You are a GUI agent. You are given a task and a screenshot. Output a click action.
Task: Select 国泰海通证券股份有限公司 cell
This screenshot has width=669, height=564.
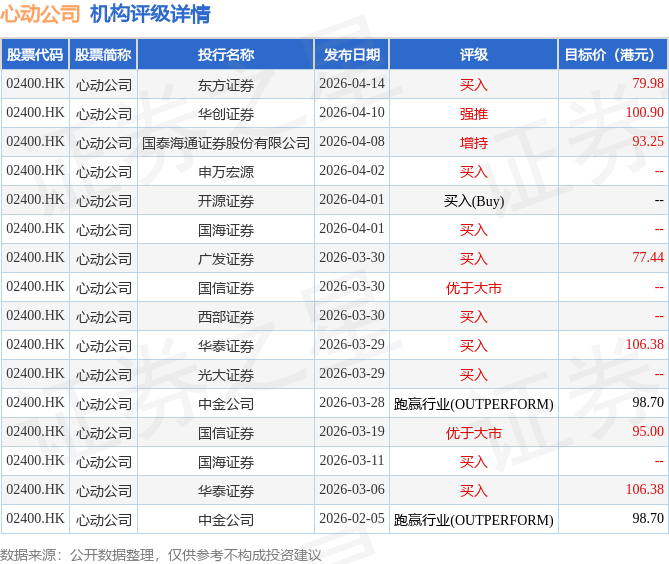[226, 143]
